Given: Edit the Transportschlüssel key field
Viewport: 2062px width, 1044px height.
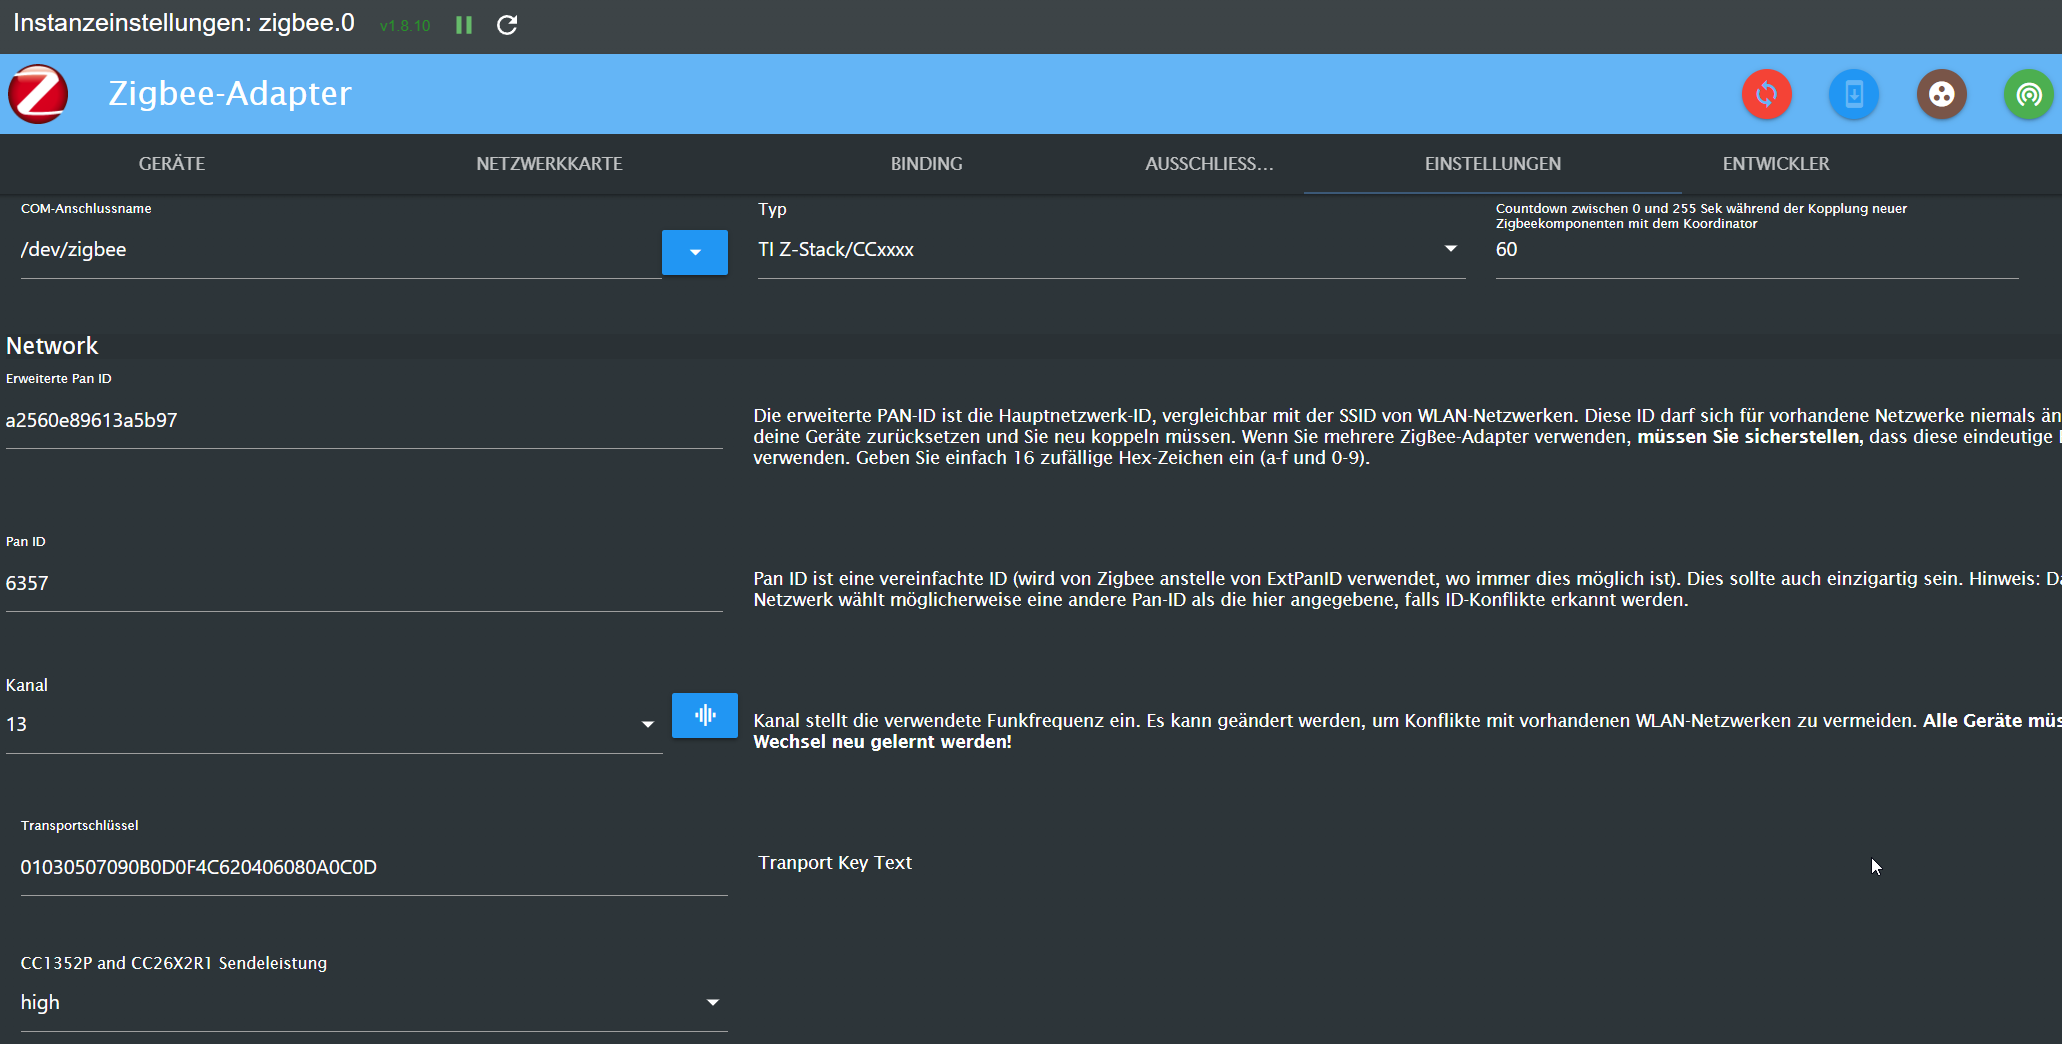Looking at the screenshot, I should [374, 868].
